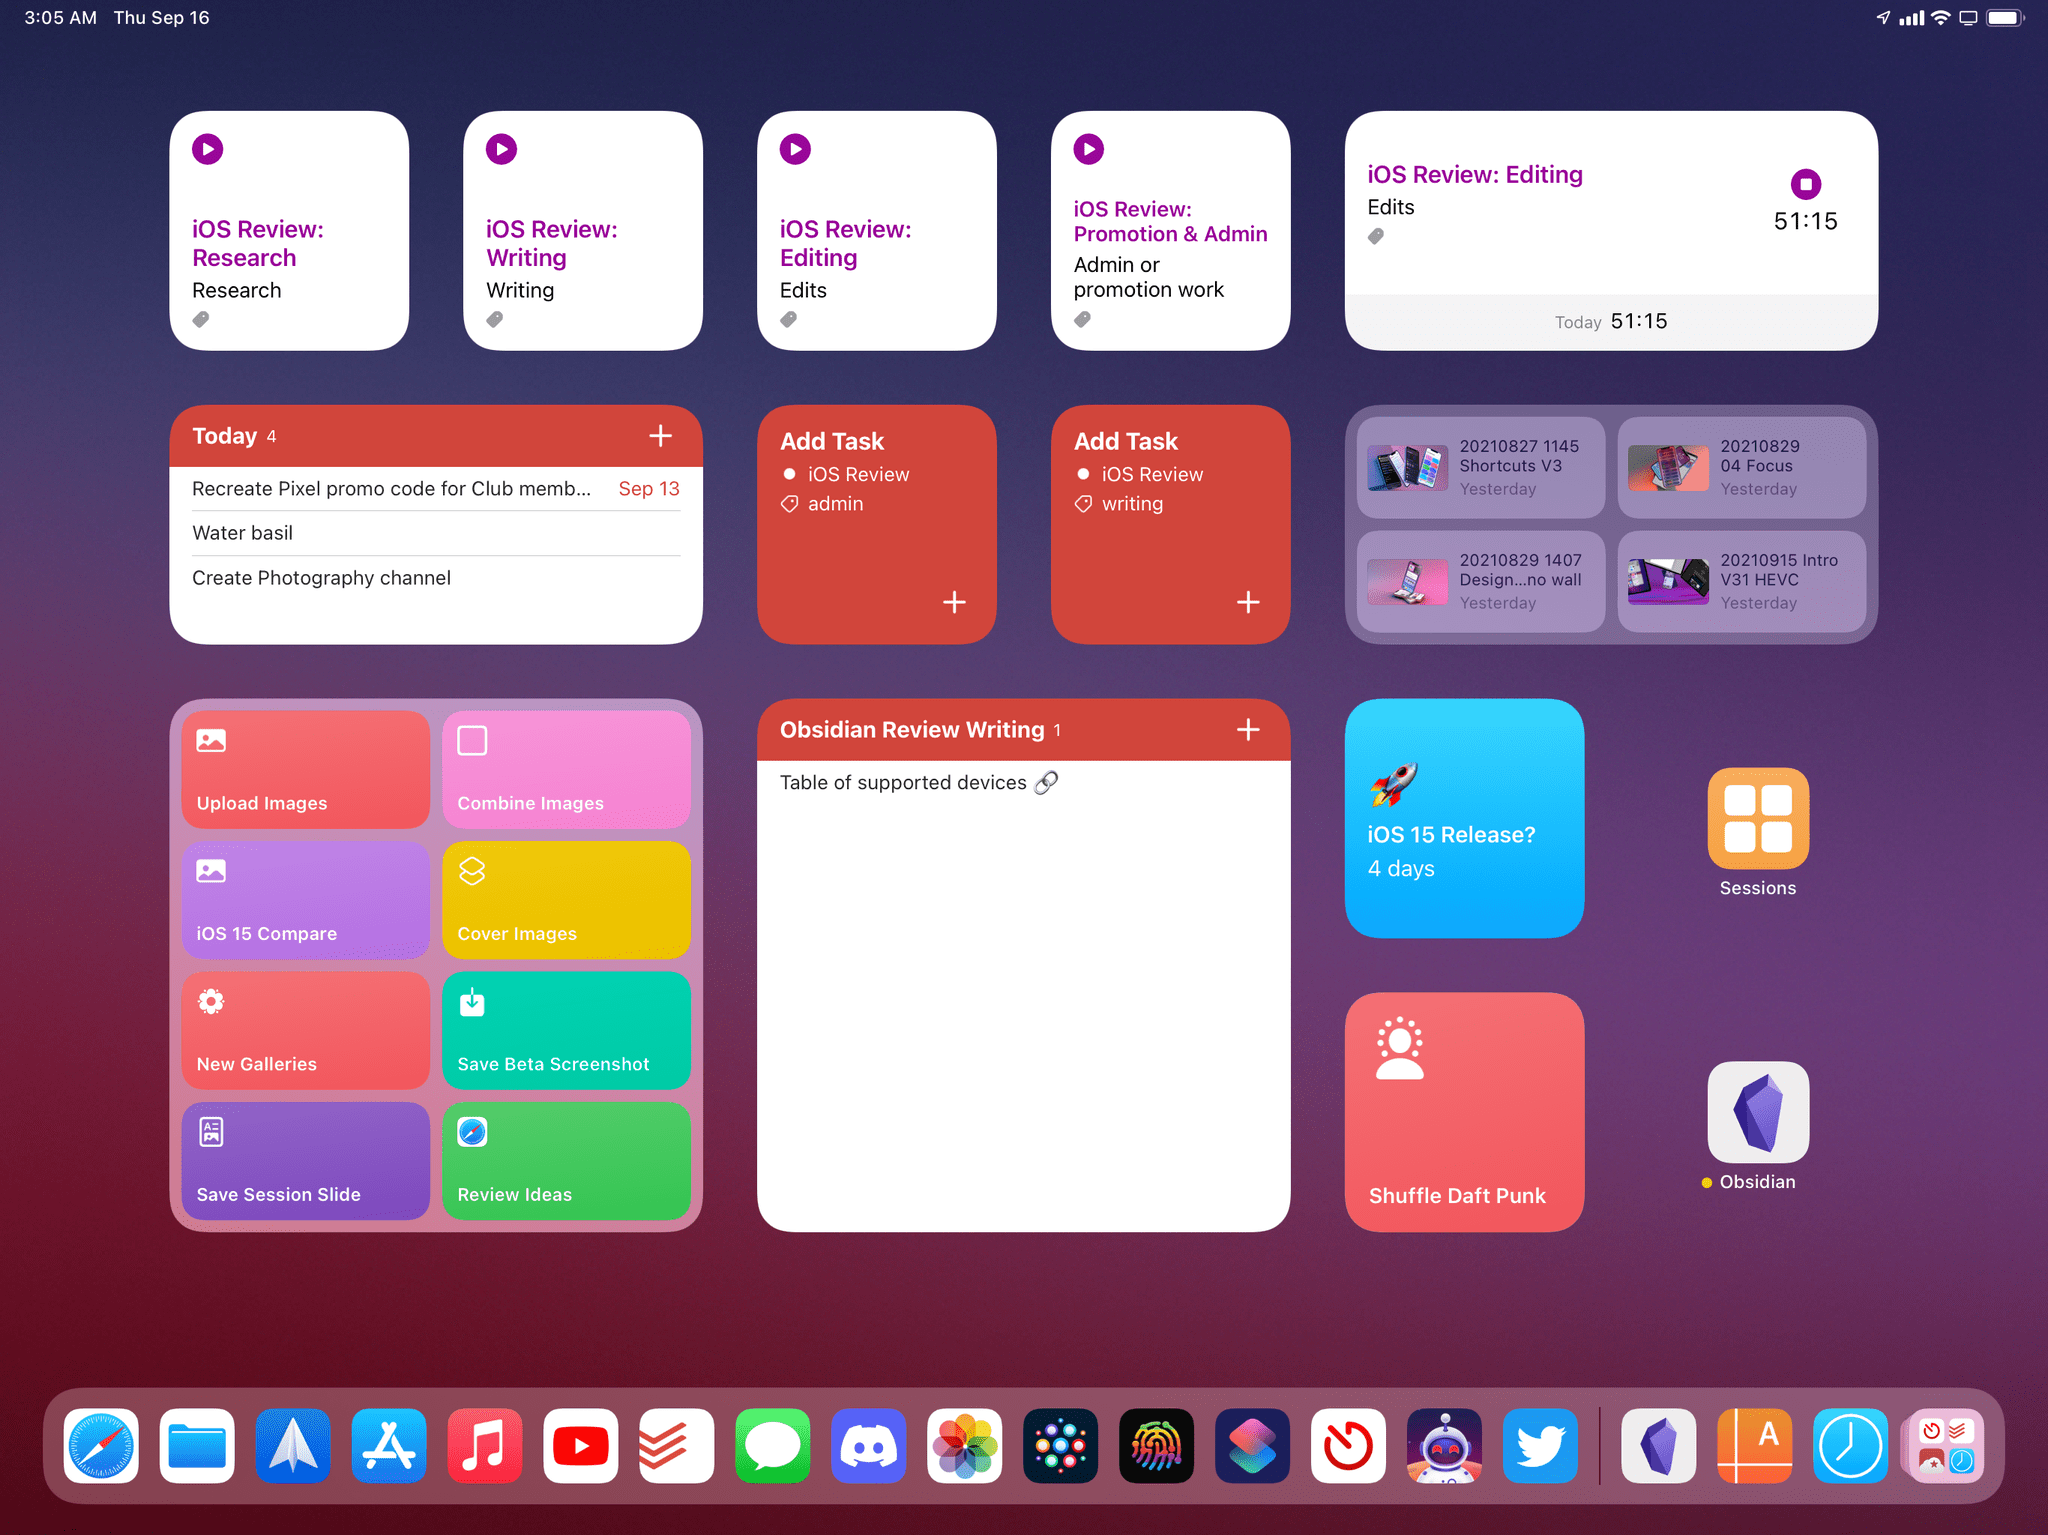Open the blue clock app in dock
The width and height of the screenshot is (2048, 1535).
1851,1445
